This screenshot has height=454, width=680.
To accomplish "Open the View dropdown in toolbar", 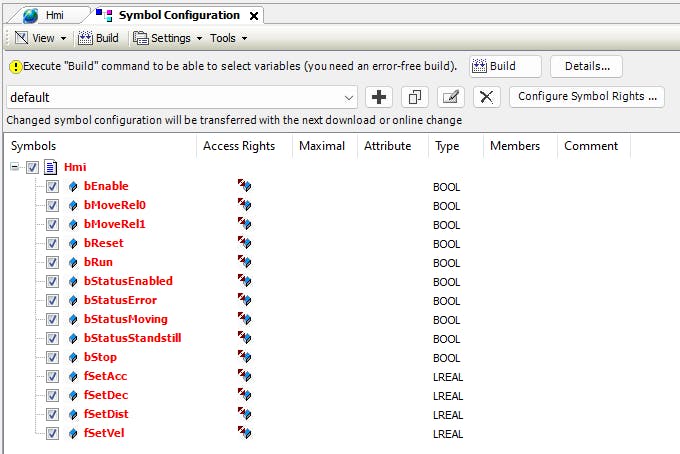I will point(41,38).
